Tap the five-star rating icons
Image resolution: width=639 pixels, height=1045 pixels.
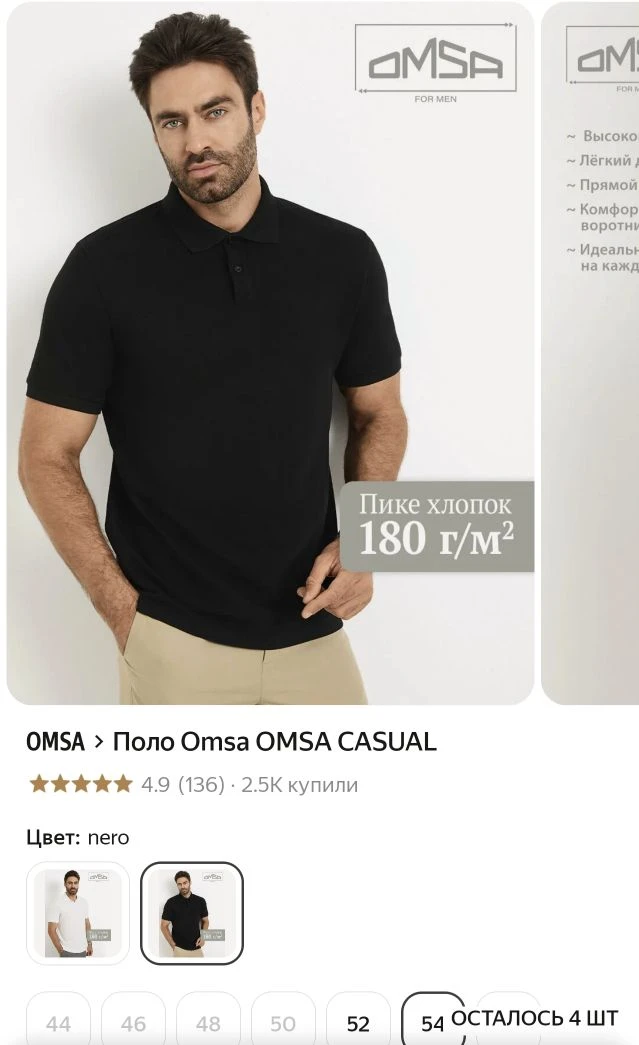coord(80,784)
